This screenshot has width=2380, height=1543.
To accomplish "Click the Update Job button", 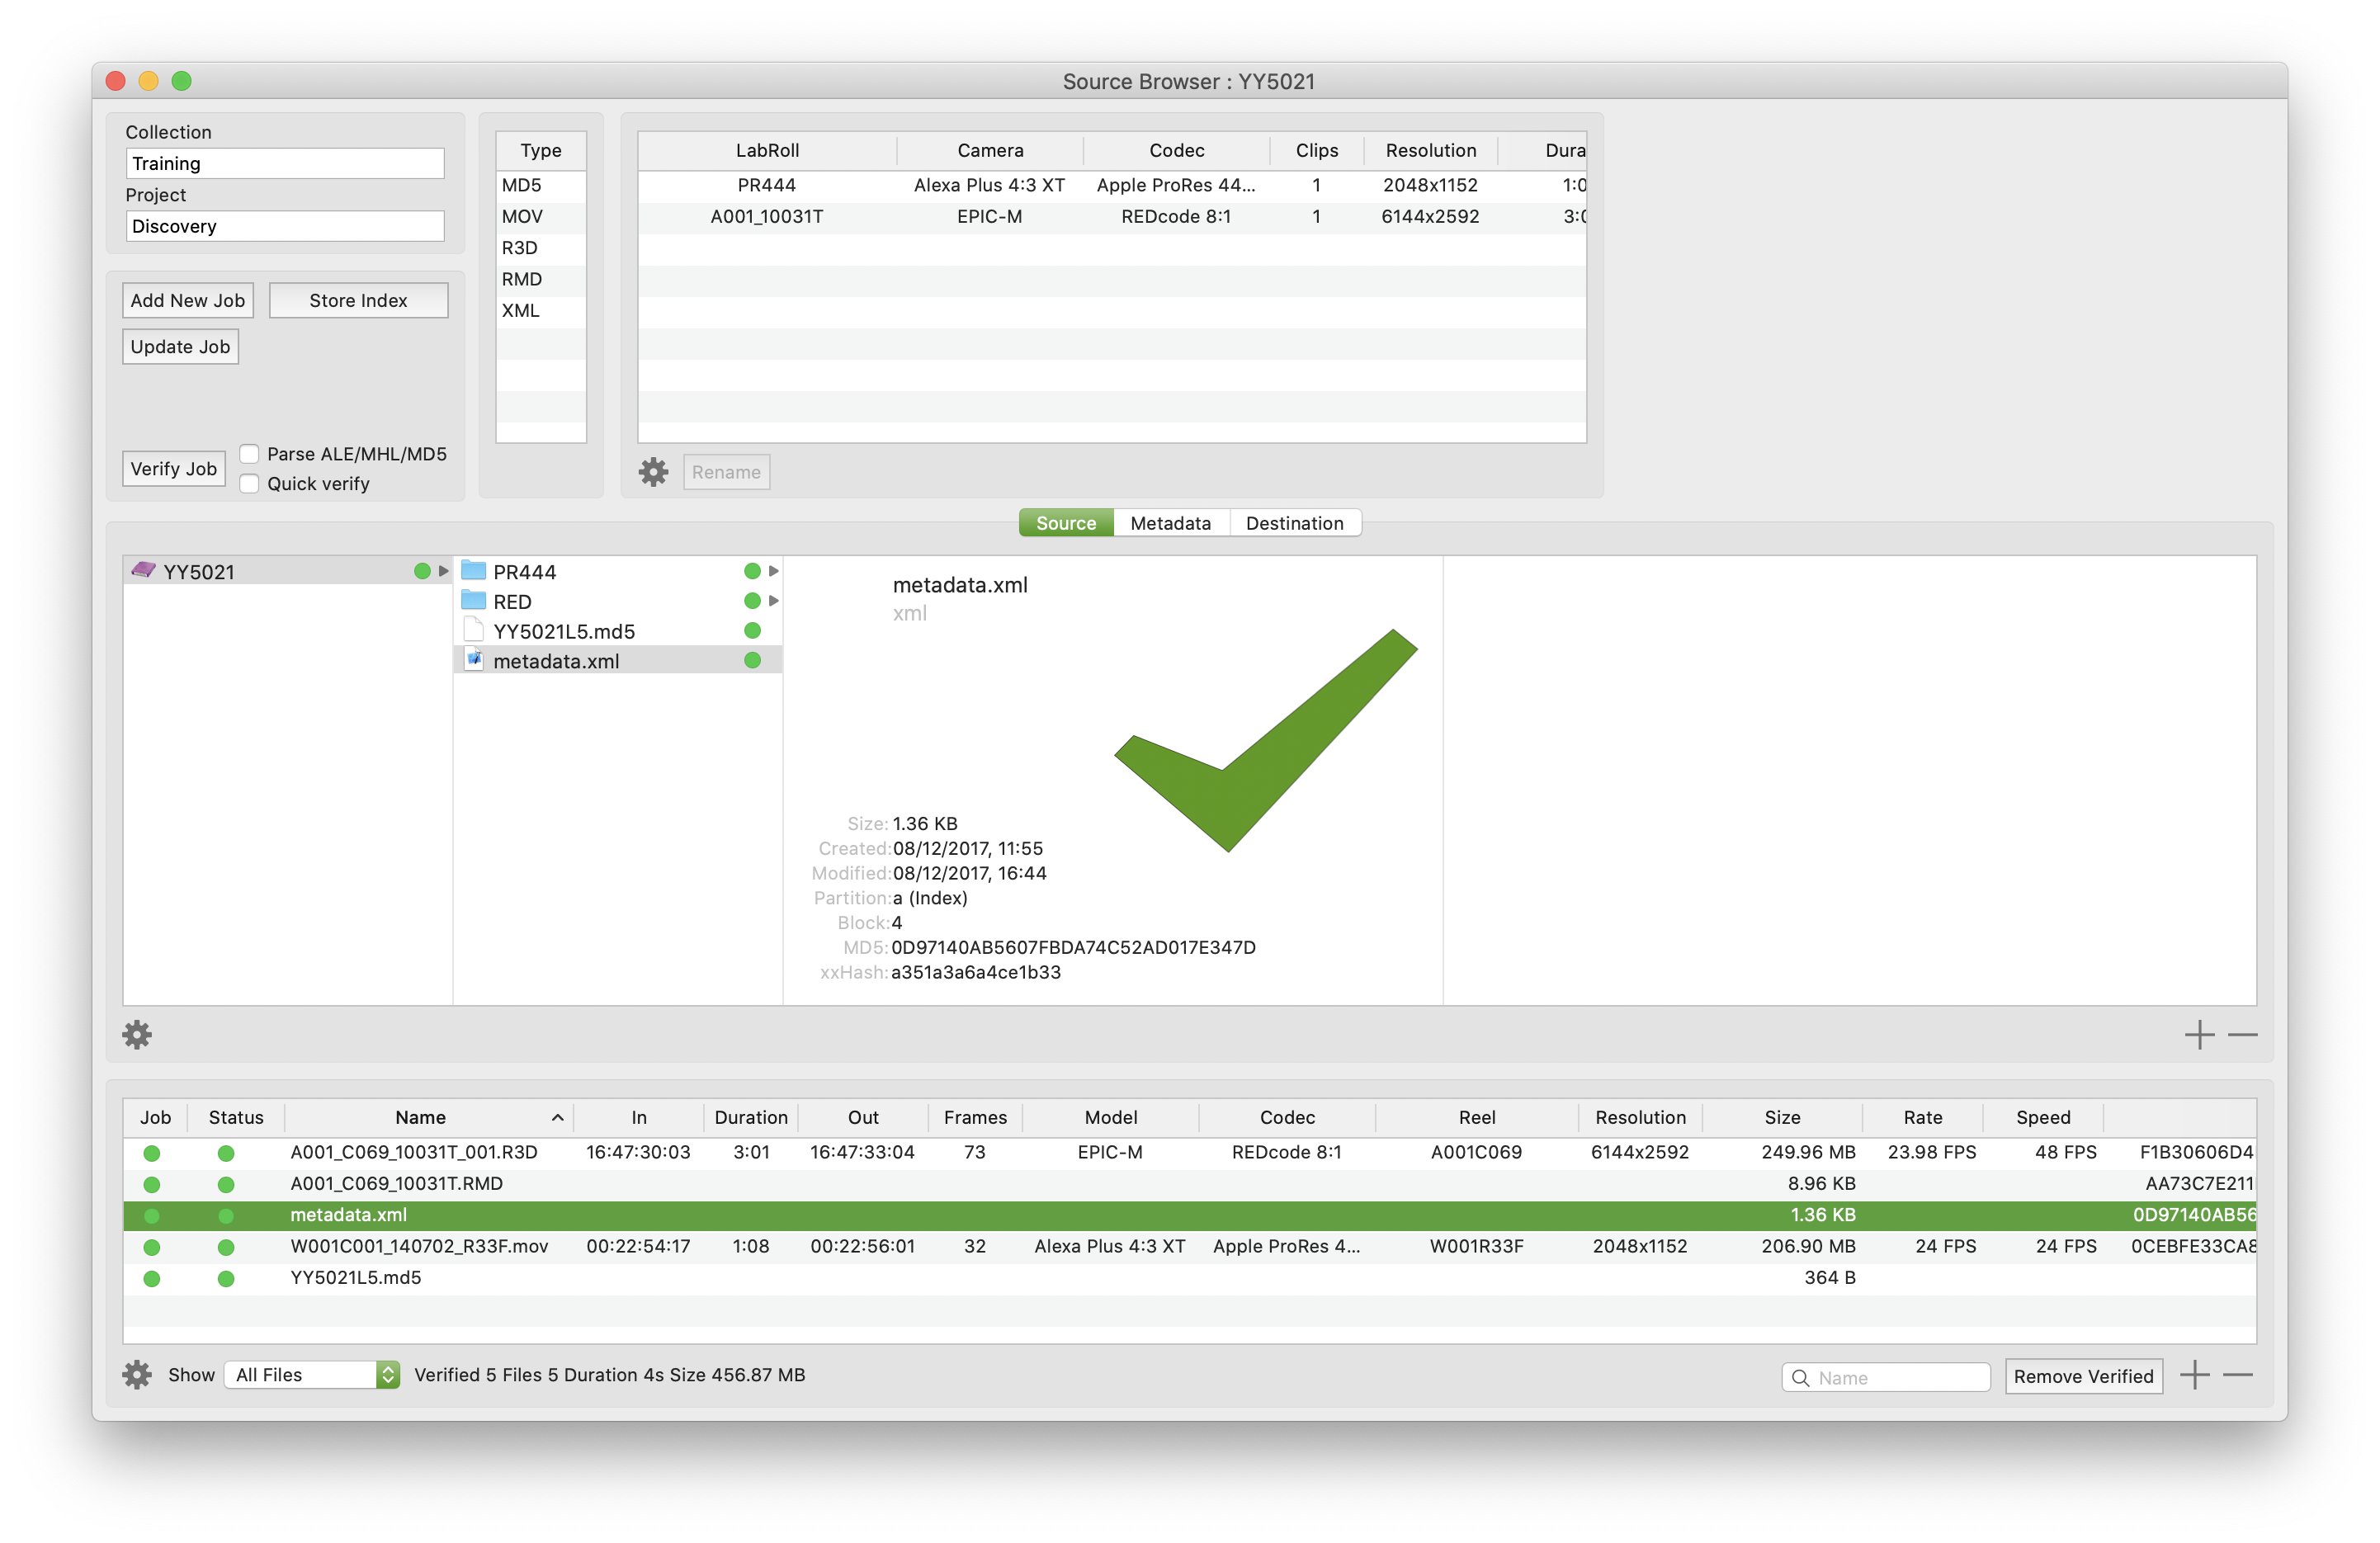I will click(x=180, y=346).
